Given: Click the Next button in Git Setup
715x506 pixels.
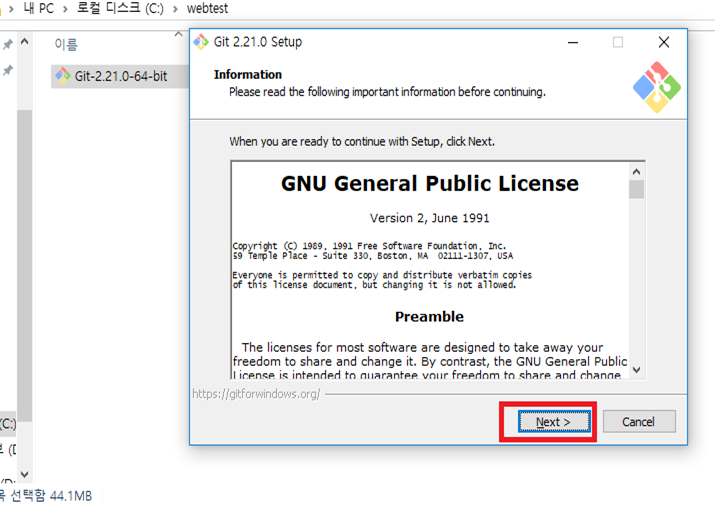Looking at the screenshot, I should click(x=554, y=422).
